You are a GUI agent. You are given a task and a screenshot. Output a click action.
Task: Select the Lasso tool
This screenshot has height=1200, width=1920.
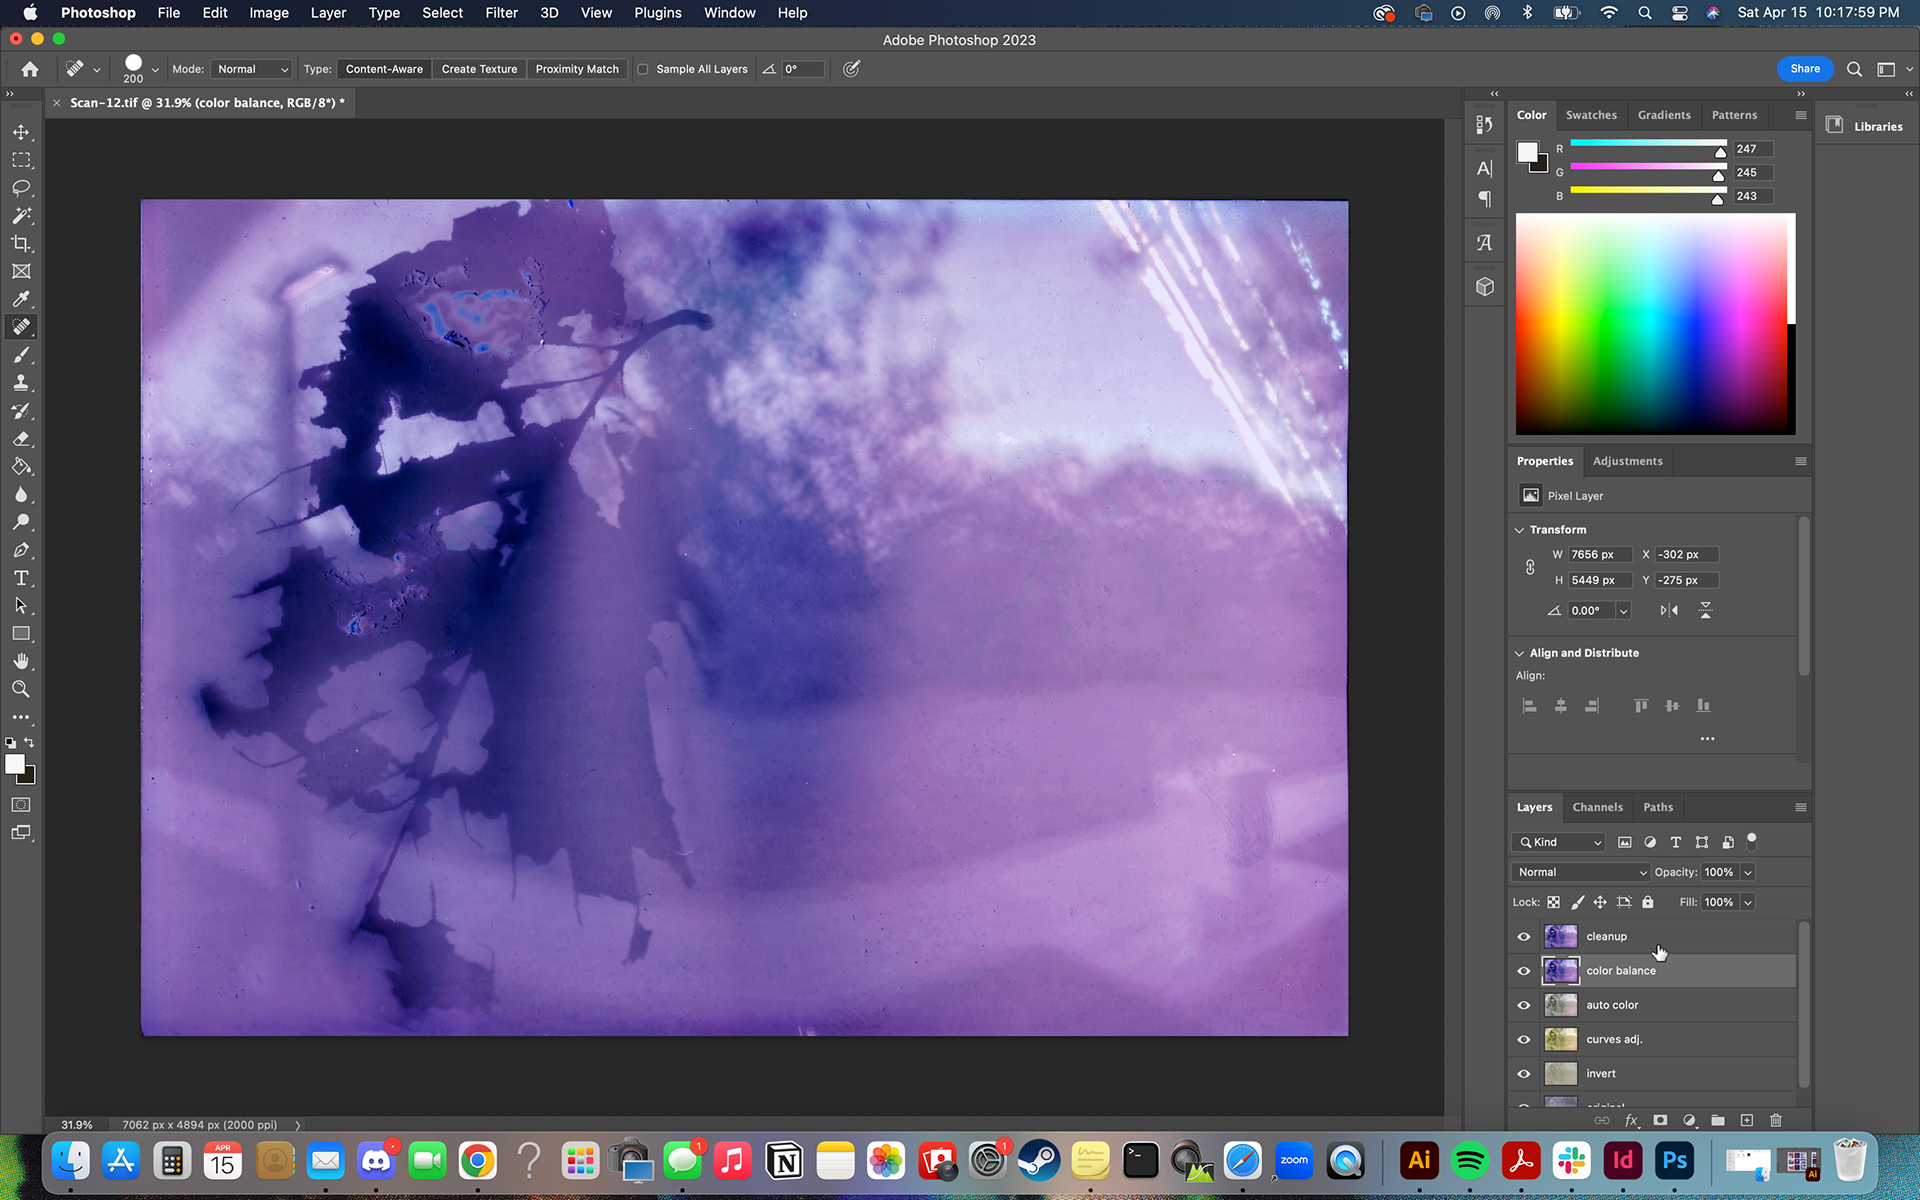pyautogui.click(x=21, y=188)
